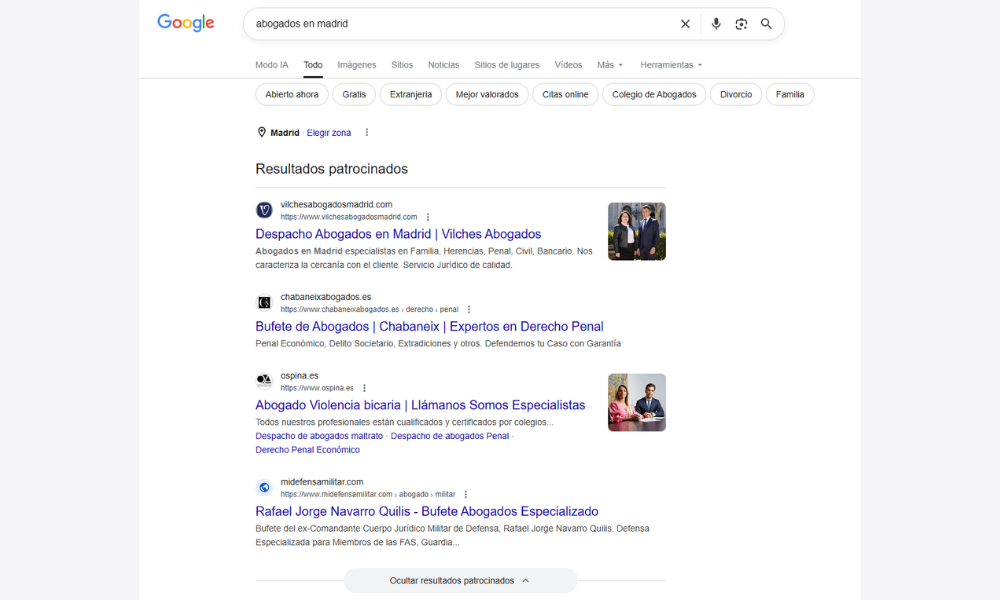Click the Despacho de abogados maltrato sitelink

point(319,436)
